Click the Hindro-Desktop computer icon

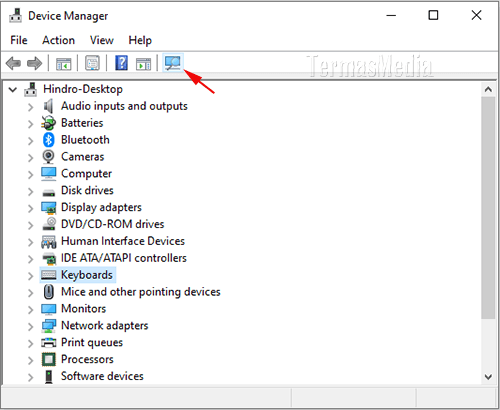pos(31,89)
